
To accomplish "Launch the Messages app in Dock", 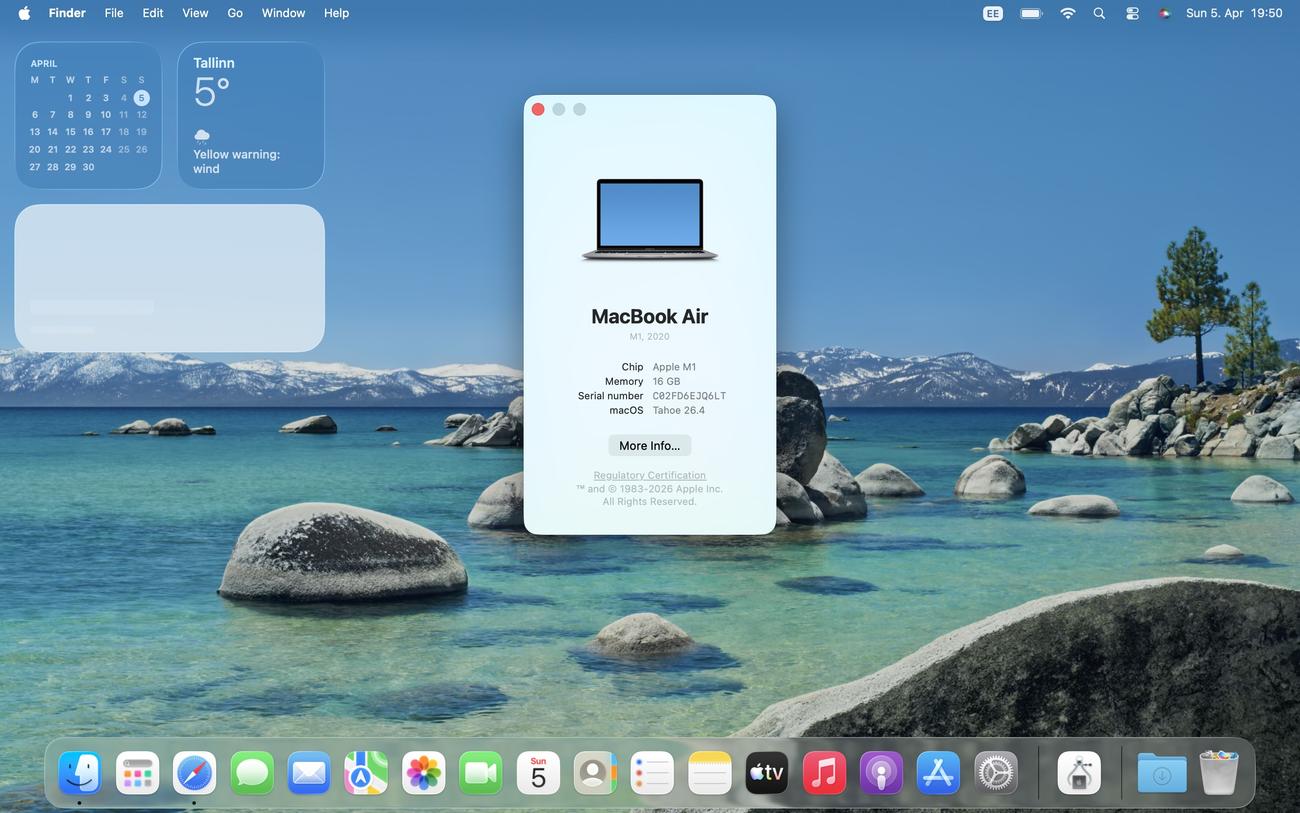I will [x=252, y=773].
